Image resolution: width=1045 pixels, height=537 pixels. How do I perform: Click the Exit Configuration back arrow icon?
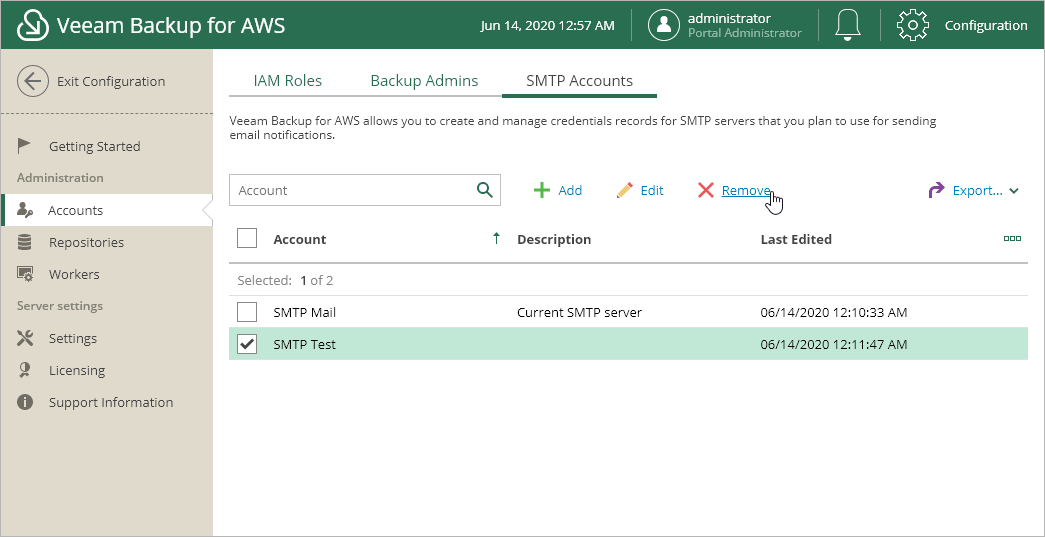[x=33, y=81]
